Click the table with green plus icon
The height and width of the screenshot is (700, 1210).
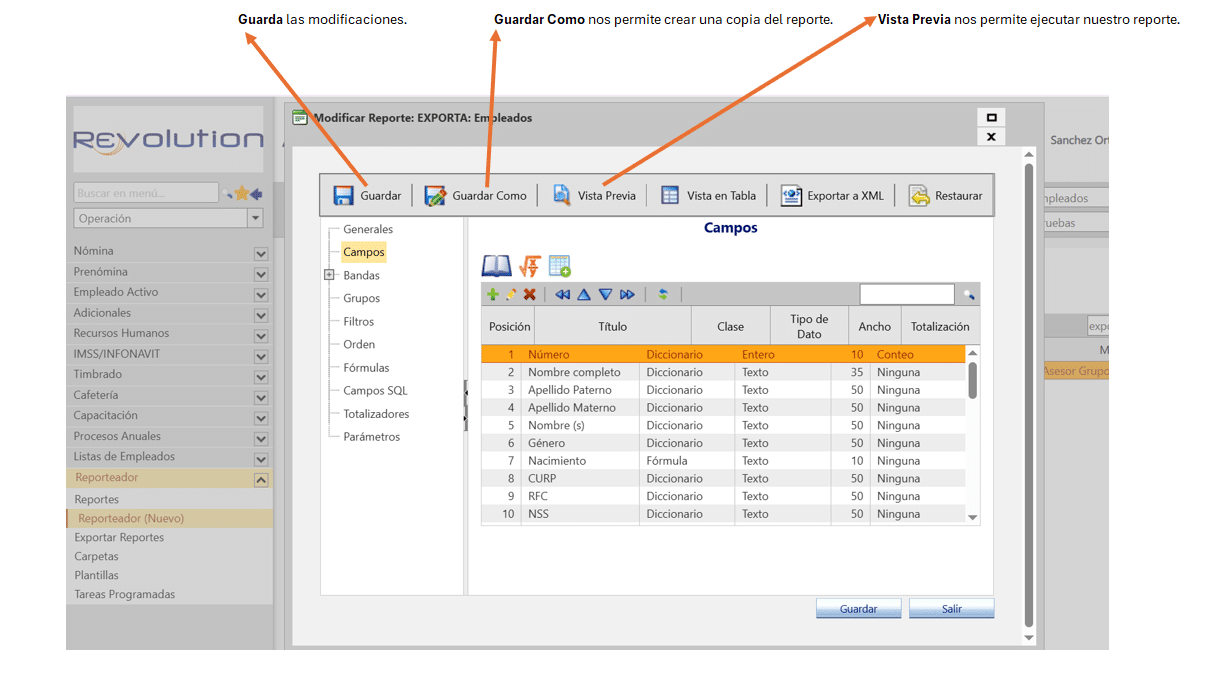pyautogui.click(x=559, y=266)
